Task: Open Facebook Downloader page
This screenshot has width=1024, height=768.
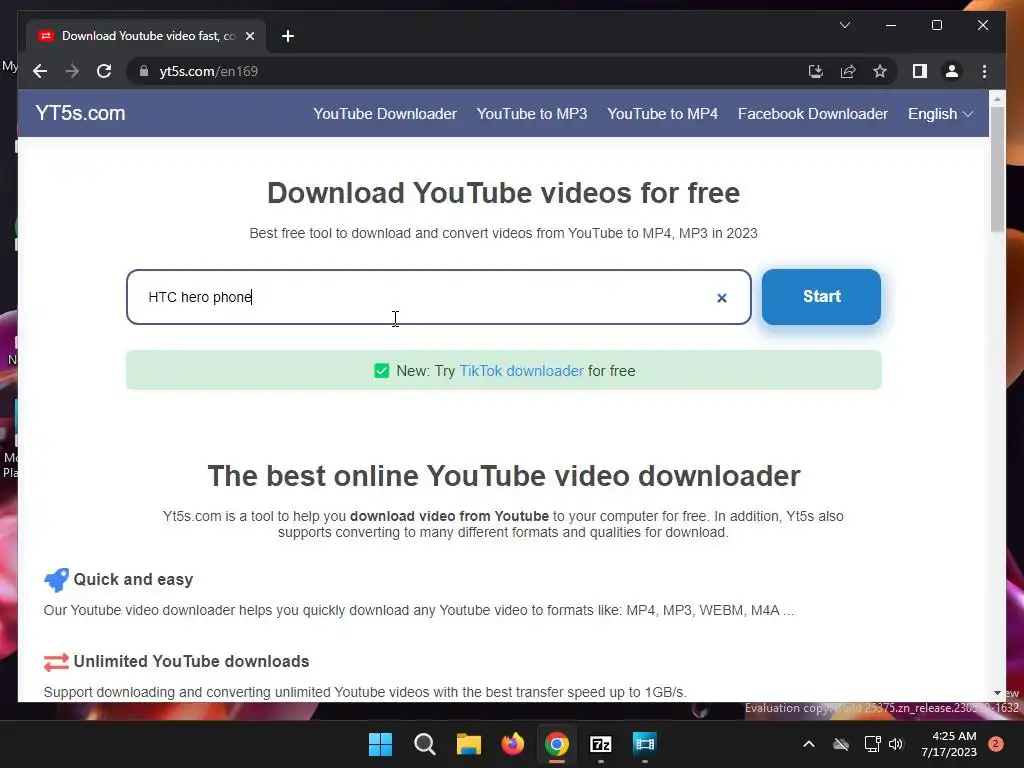Action: (812, 114)
